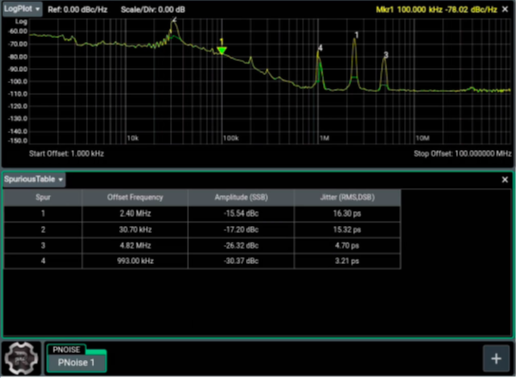Image resolution: width=516 pixels, height=378 pixels.
Task: Click the Offset Frequency column header
Action: (x=135, y=197)
